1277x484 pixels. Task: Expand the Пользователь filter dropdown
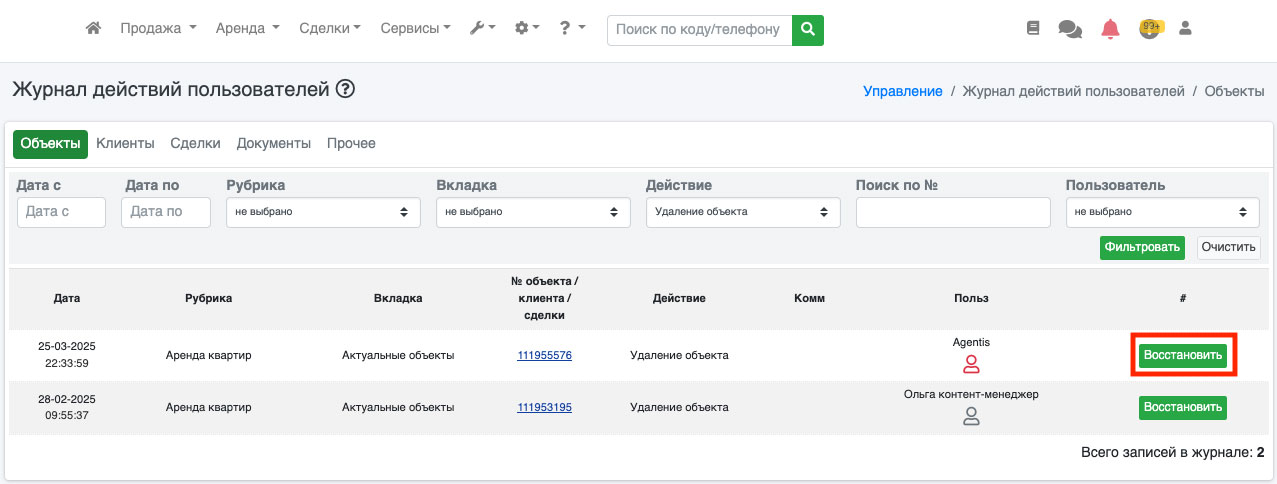(x=1162, y=212)
